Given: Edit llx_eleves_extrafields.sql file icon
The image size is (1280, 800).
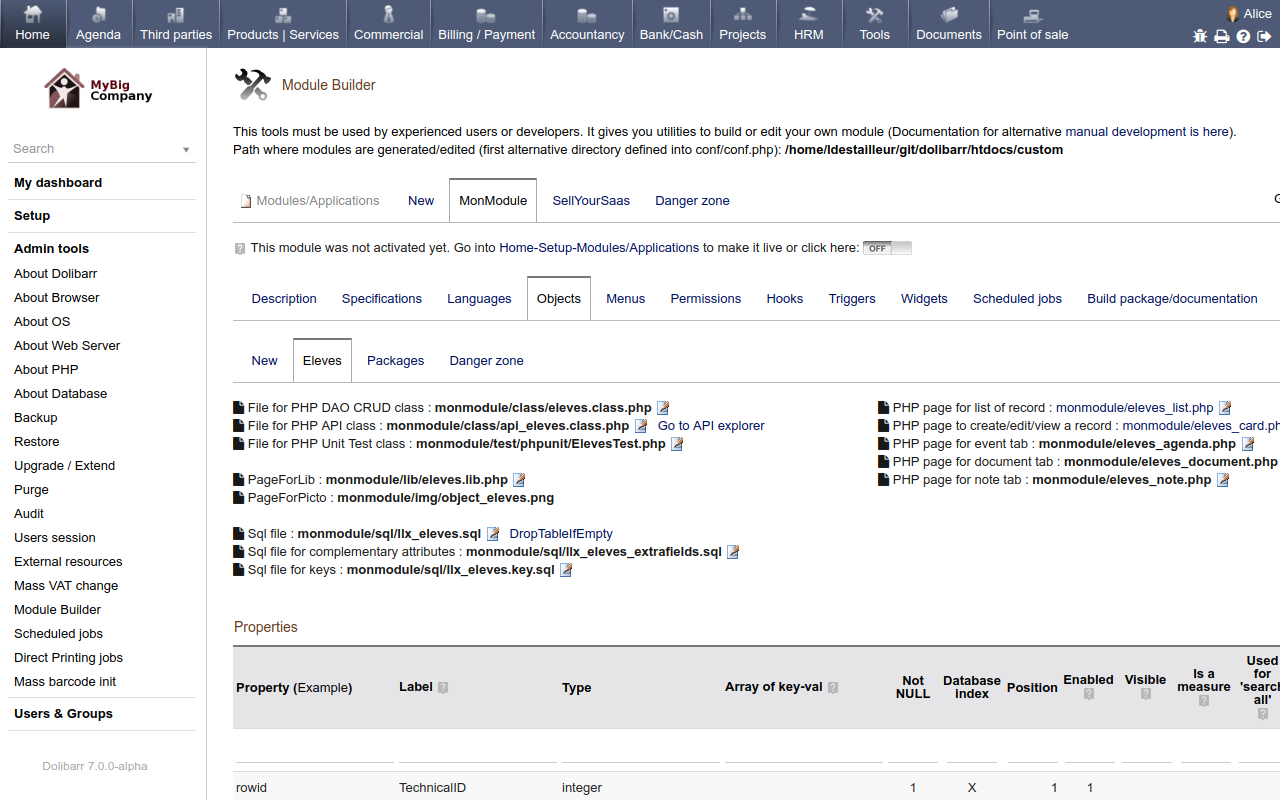Looking at the screenshot, I should tap(733, 552).
